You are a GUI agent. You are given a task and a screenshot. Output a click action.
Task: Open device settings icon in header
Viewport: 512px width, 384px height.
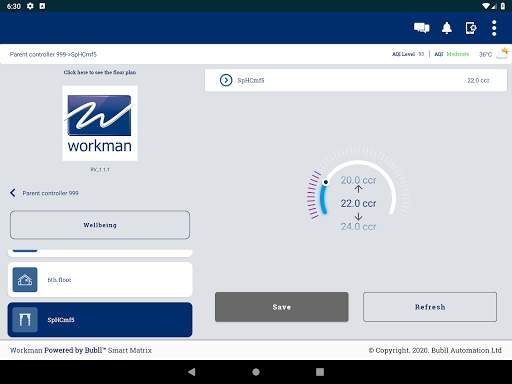471,28
